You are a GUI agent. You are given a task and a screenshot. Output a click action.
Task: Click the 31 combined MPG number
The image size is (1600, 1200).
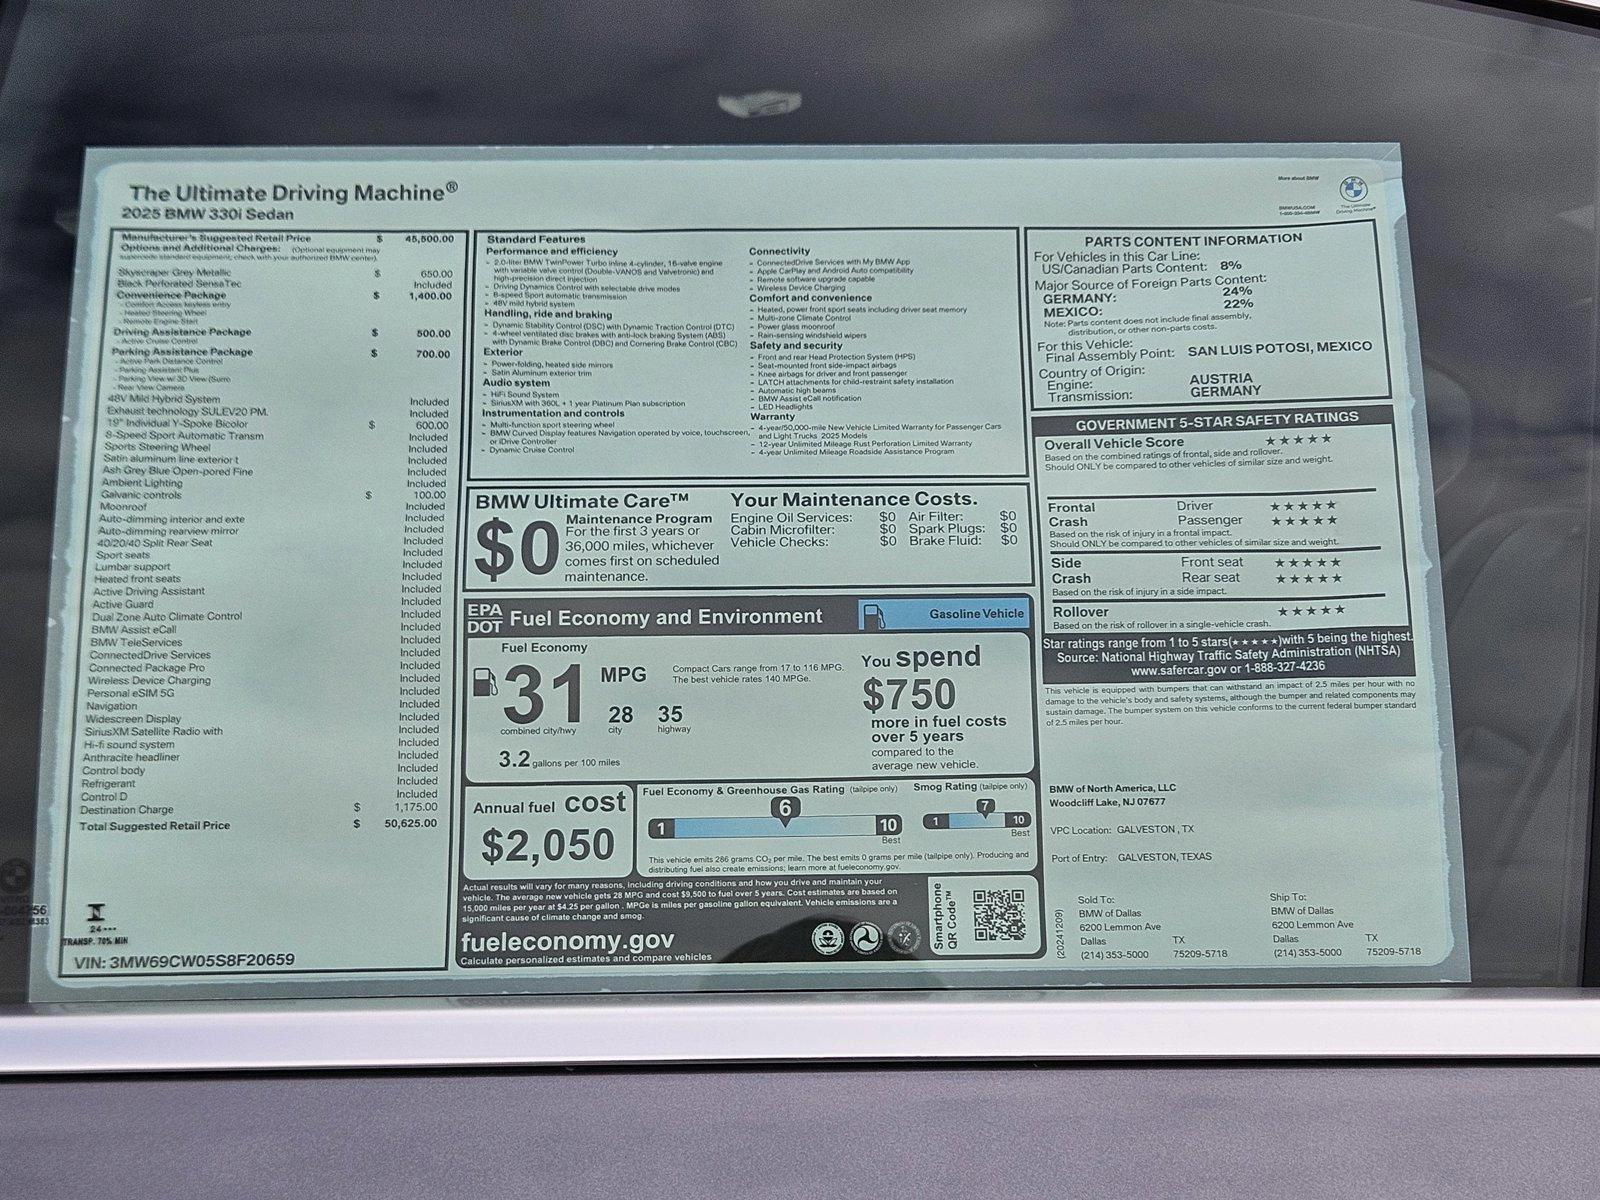coord(544,695)
